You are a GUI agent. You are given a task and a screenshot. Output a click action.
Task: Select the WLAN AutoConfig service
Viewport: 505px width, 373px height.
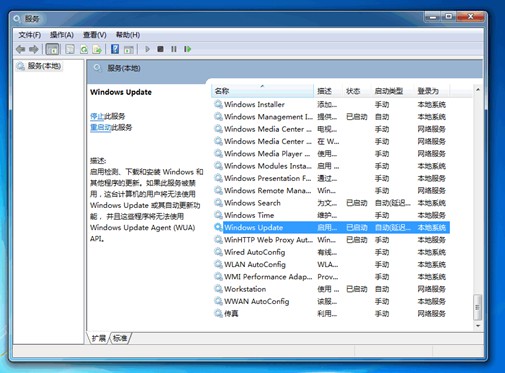(331, 264)
